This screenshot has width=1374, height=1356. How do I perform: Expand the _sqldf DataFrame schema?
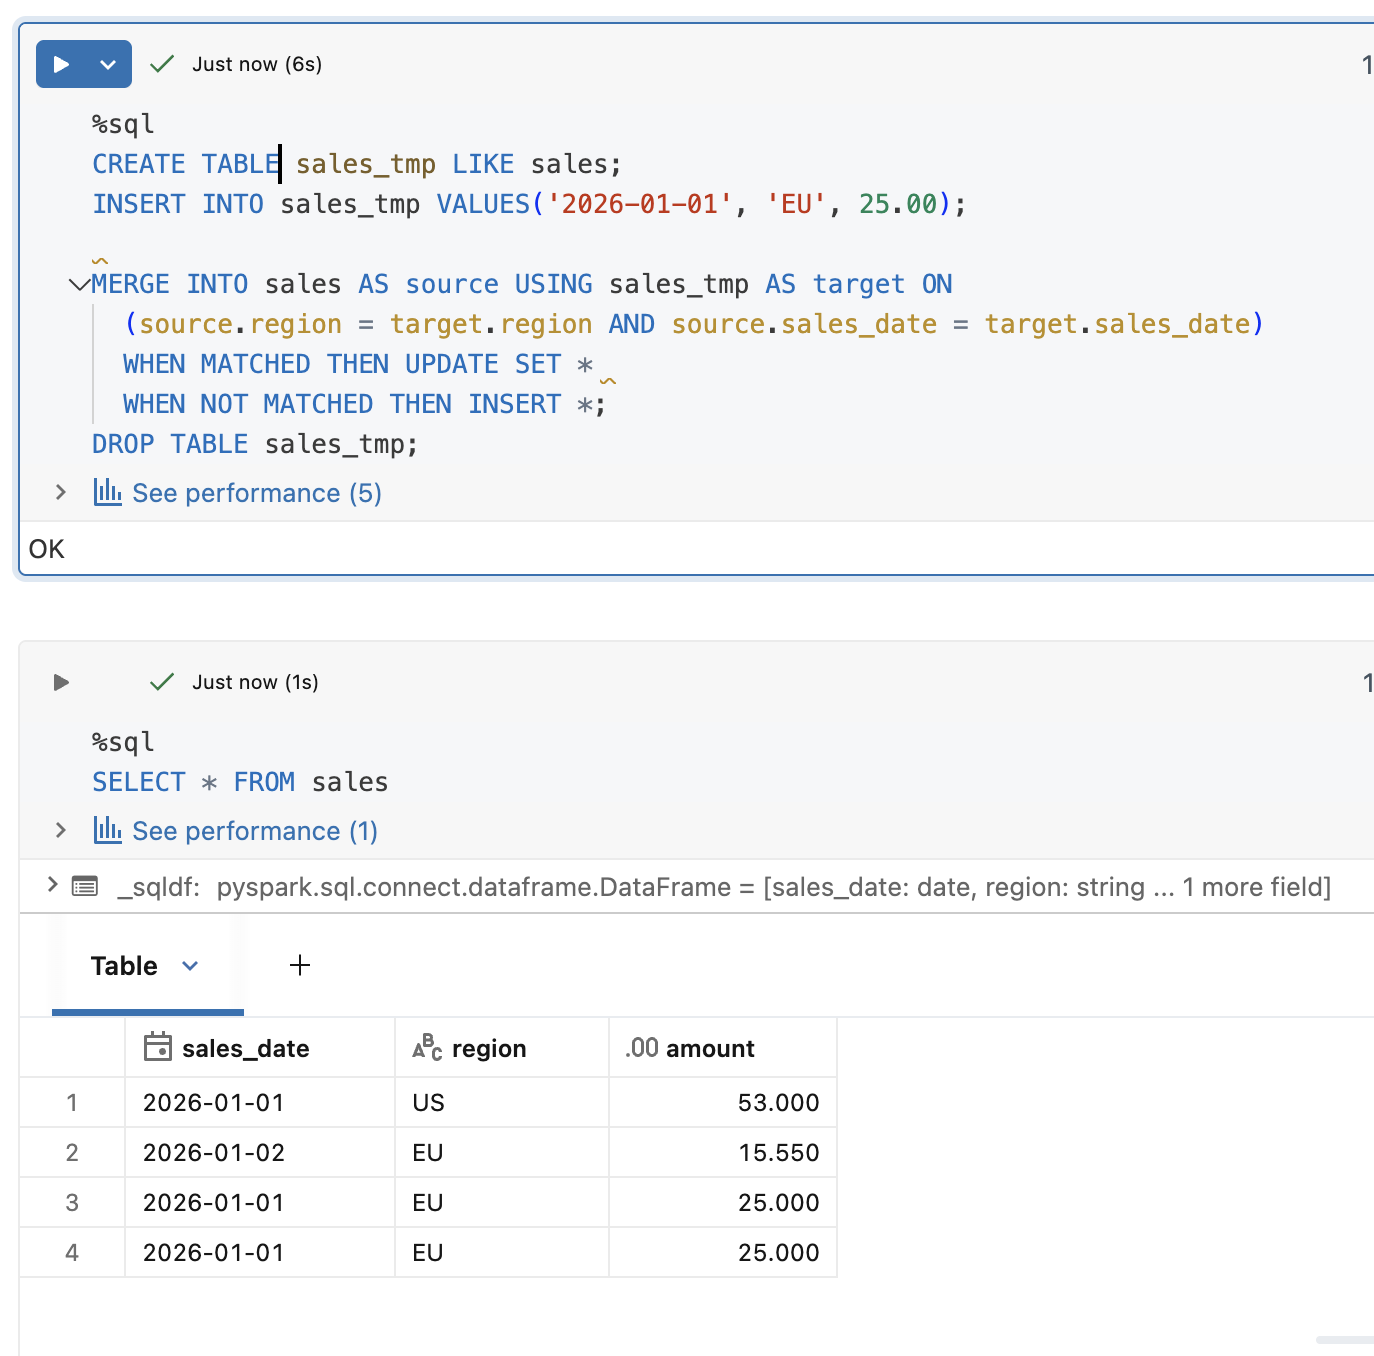tap(52, 885)
